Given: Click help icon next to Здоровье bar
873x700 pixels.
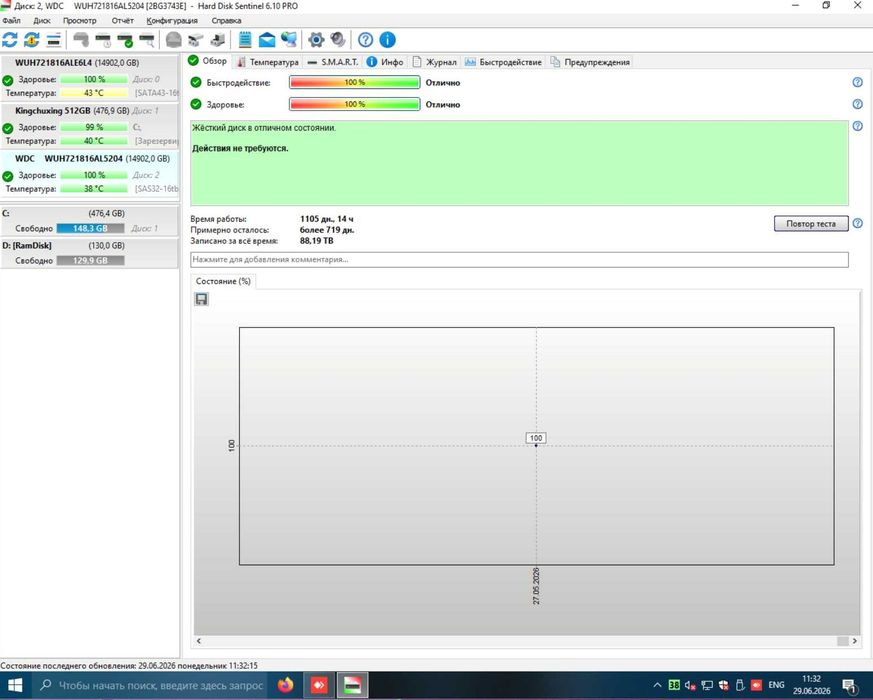Looking at the screenshot, I should click(857, 104).
